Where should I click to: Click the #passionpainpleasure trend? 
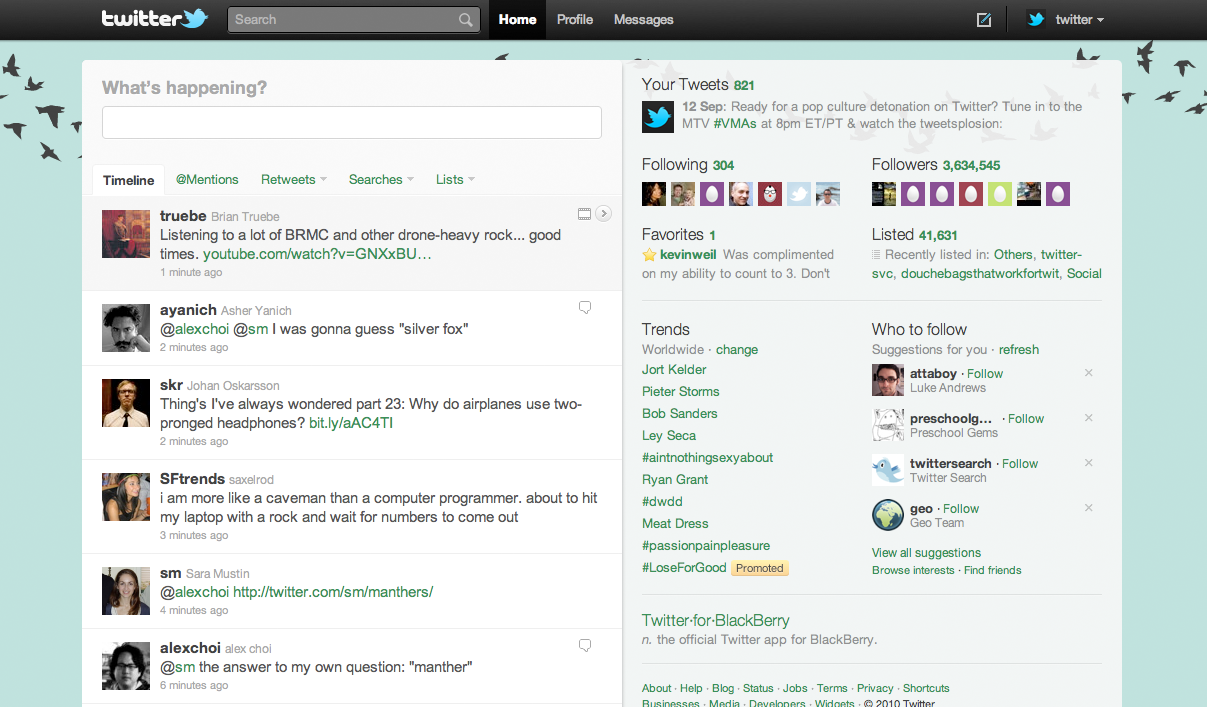(x=706, y=545)
